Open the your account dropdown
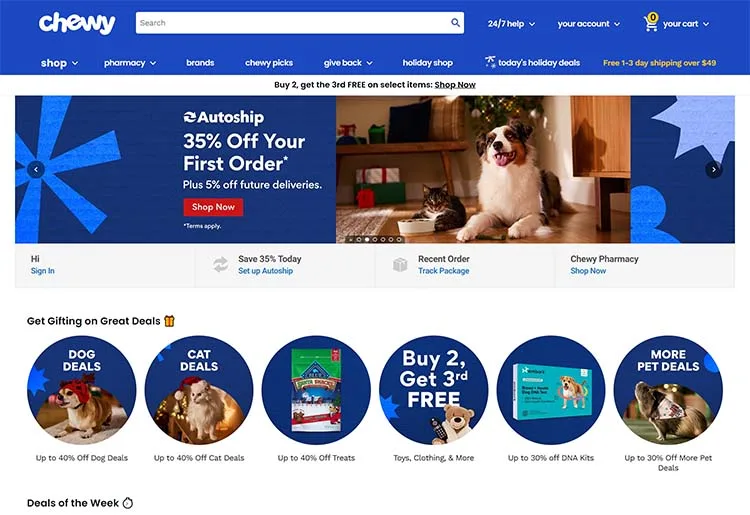Viewport: 750px width, 515px height. pyautogui.click(x=588, y=24)
